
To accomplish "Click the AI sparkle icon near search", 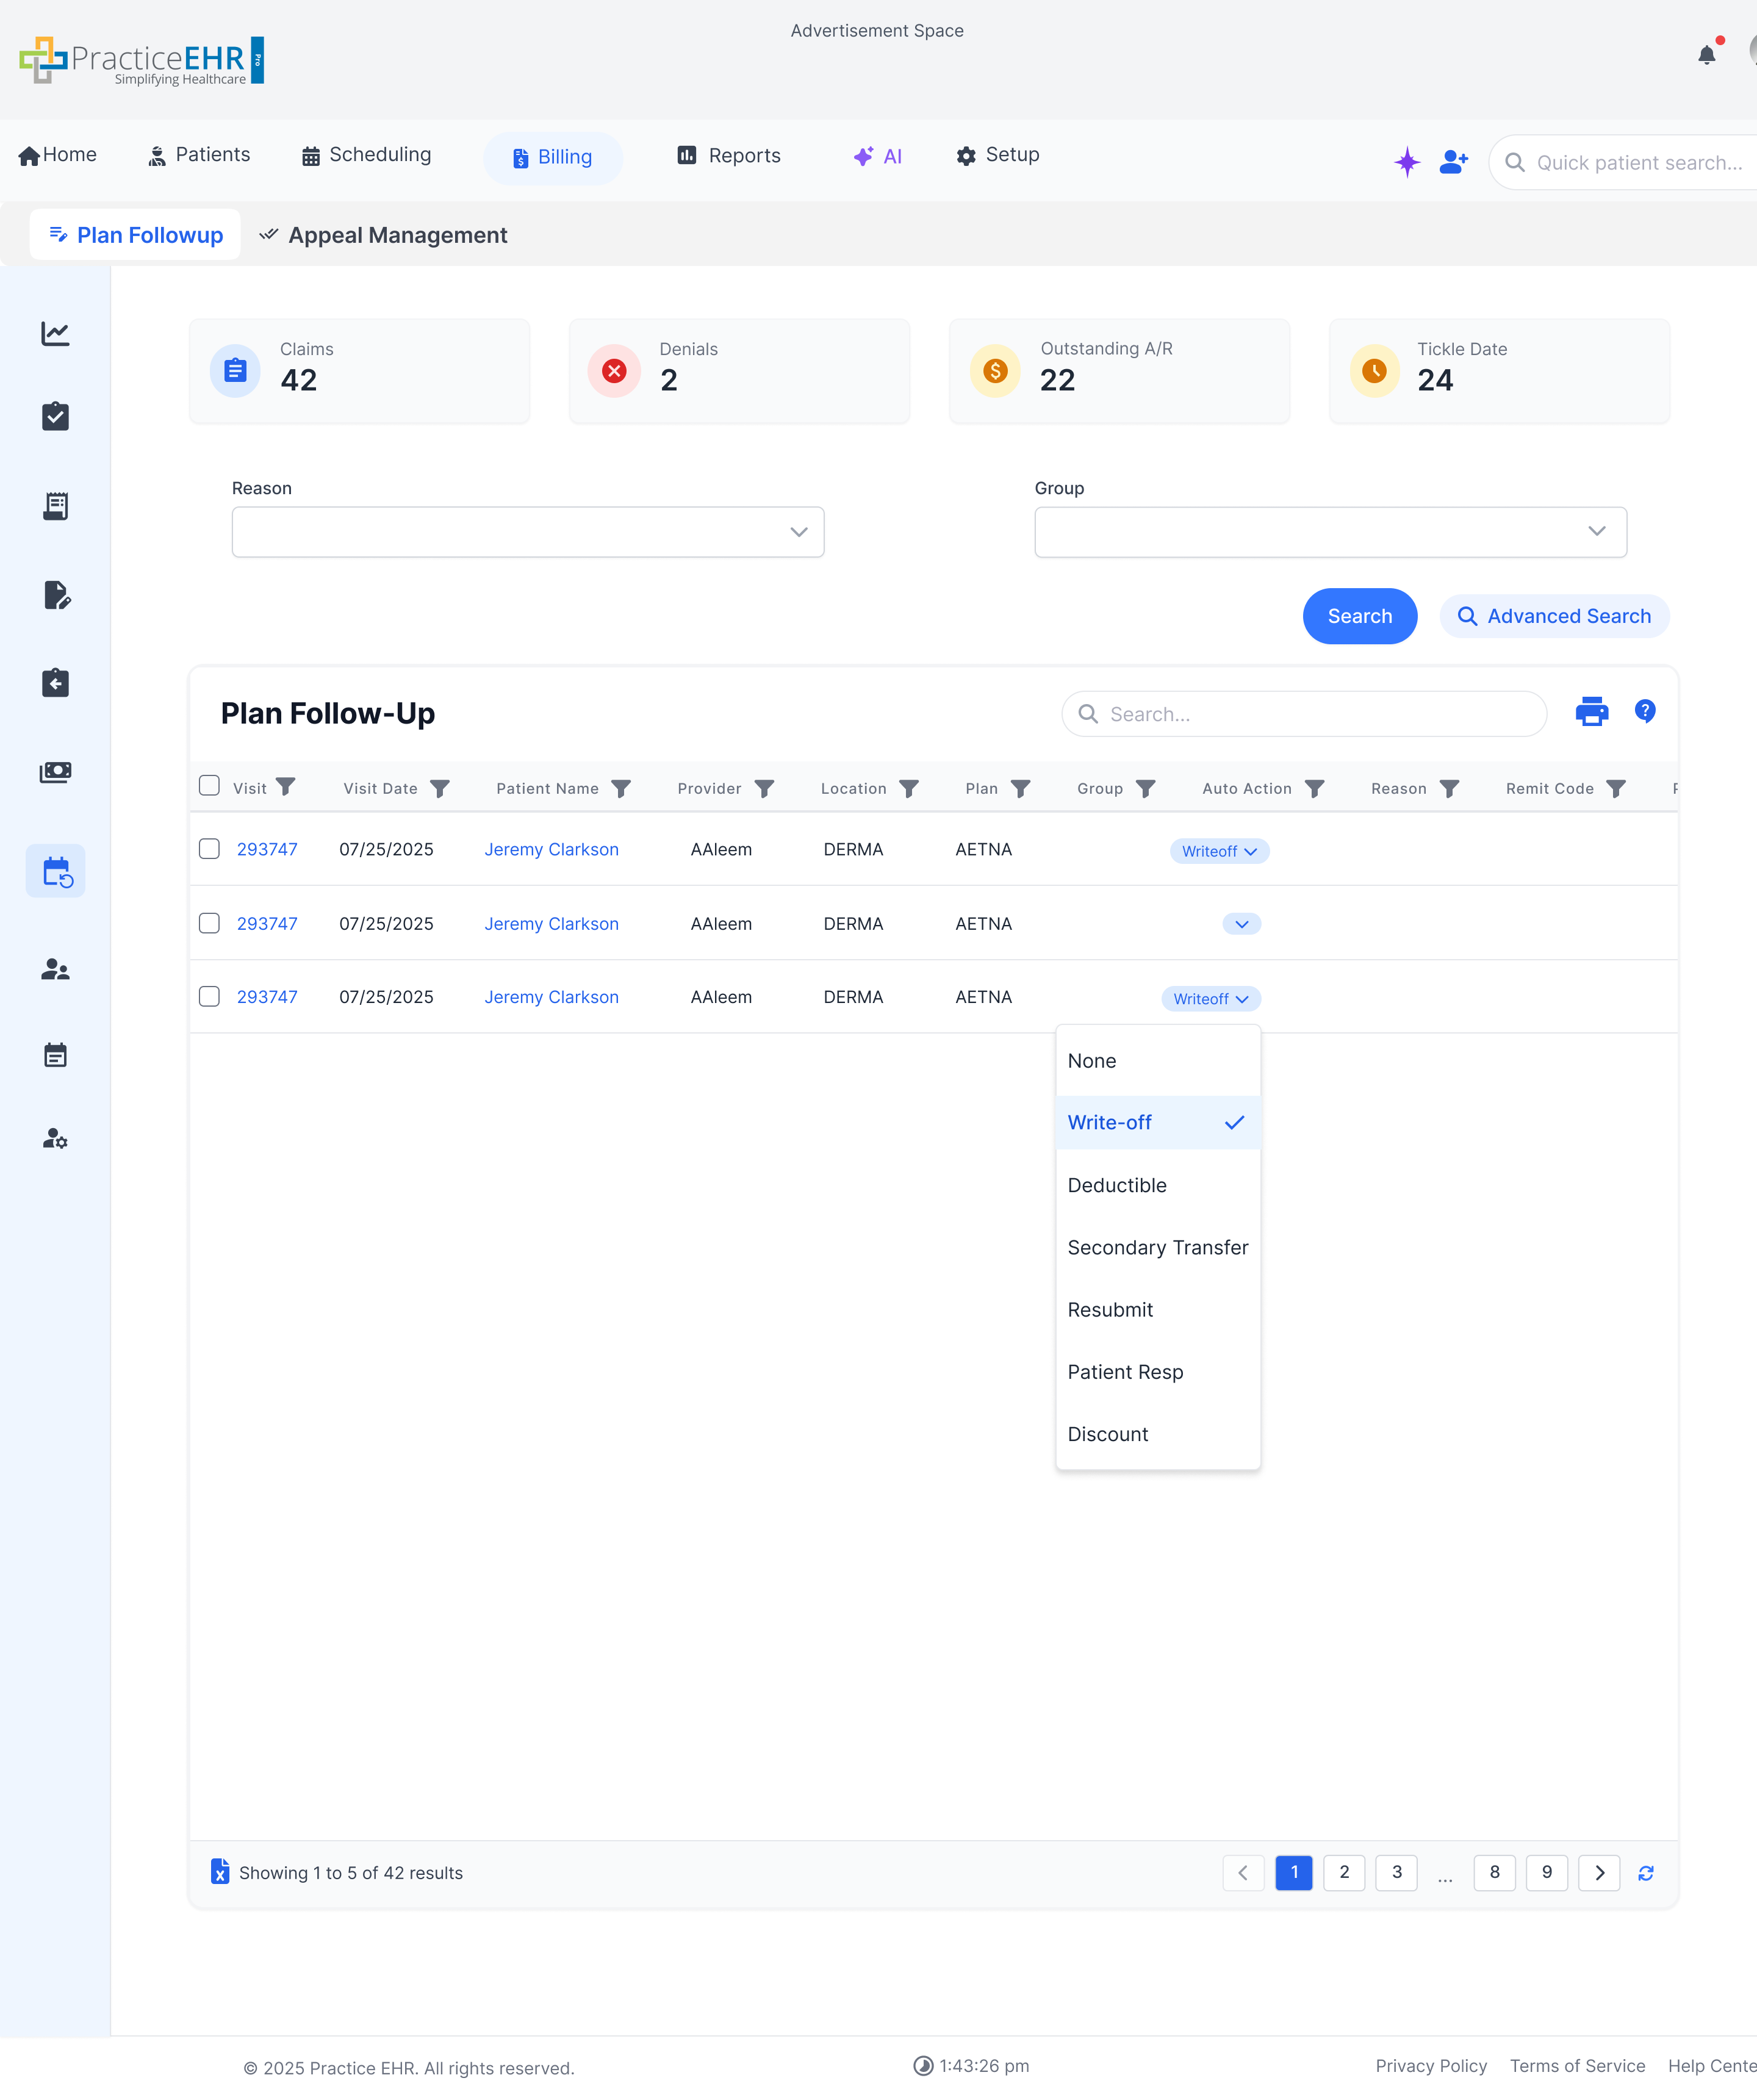I will click(x=1407, y=161).
